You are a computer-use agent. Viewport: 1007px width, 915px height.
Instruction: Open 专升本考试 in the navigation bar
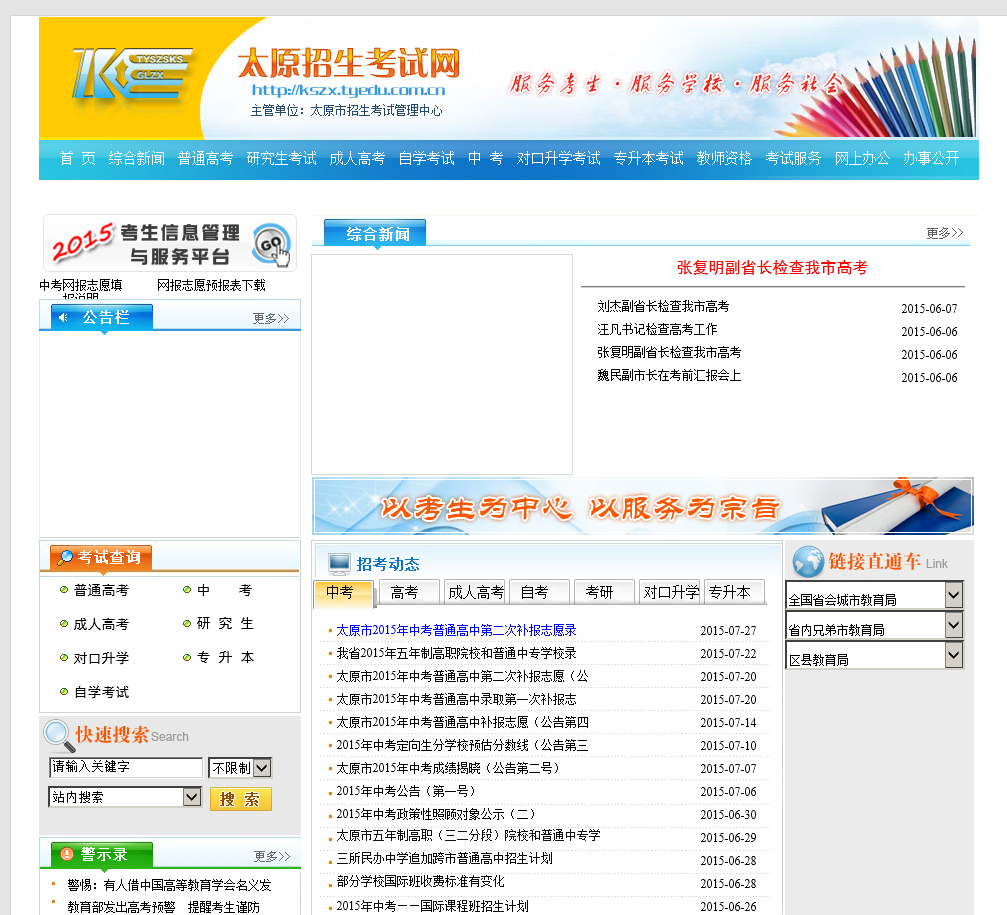[x=648, y=159]
